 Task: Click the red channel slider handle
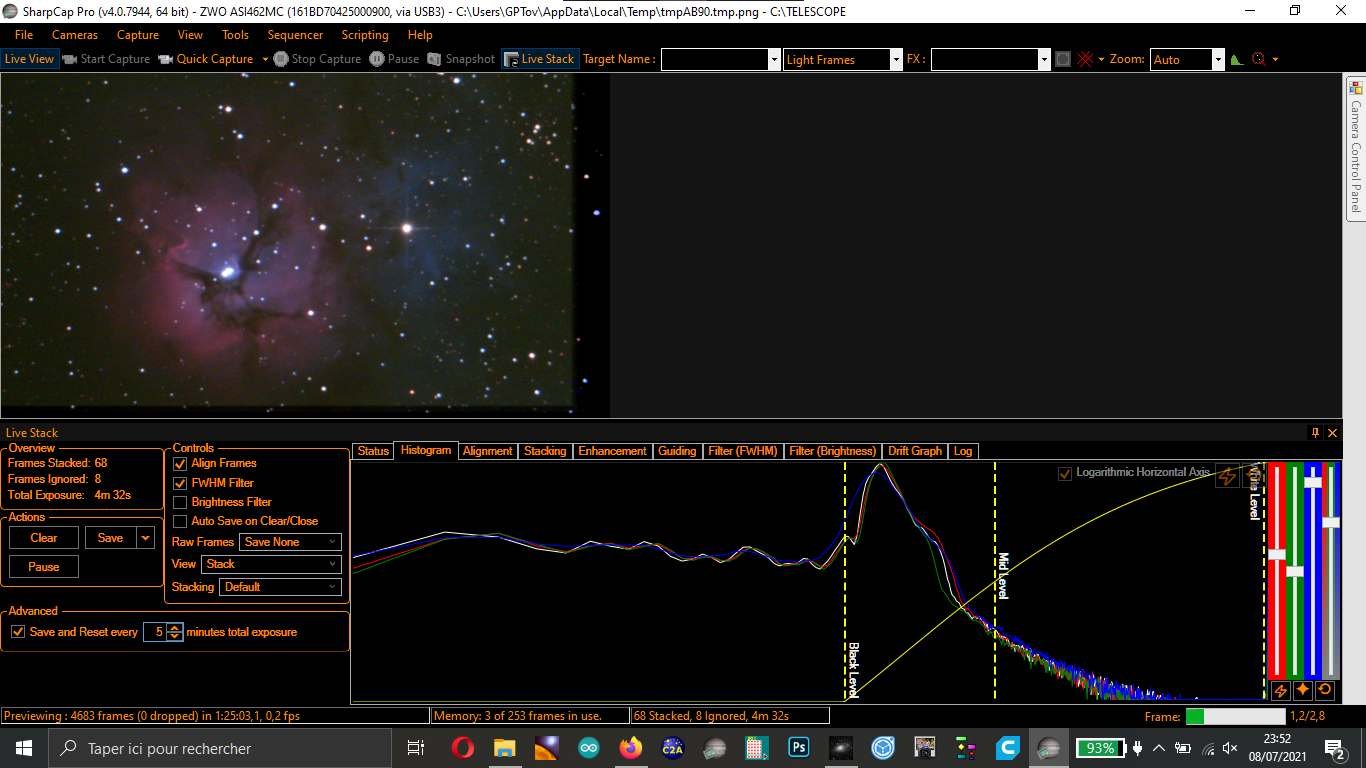1277,554
